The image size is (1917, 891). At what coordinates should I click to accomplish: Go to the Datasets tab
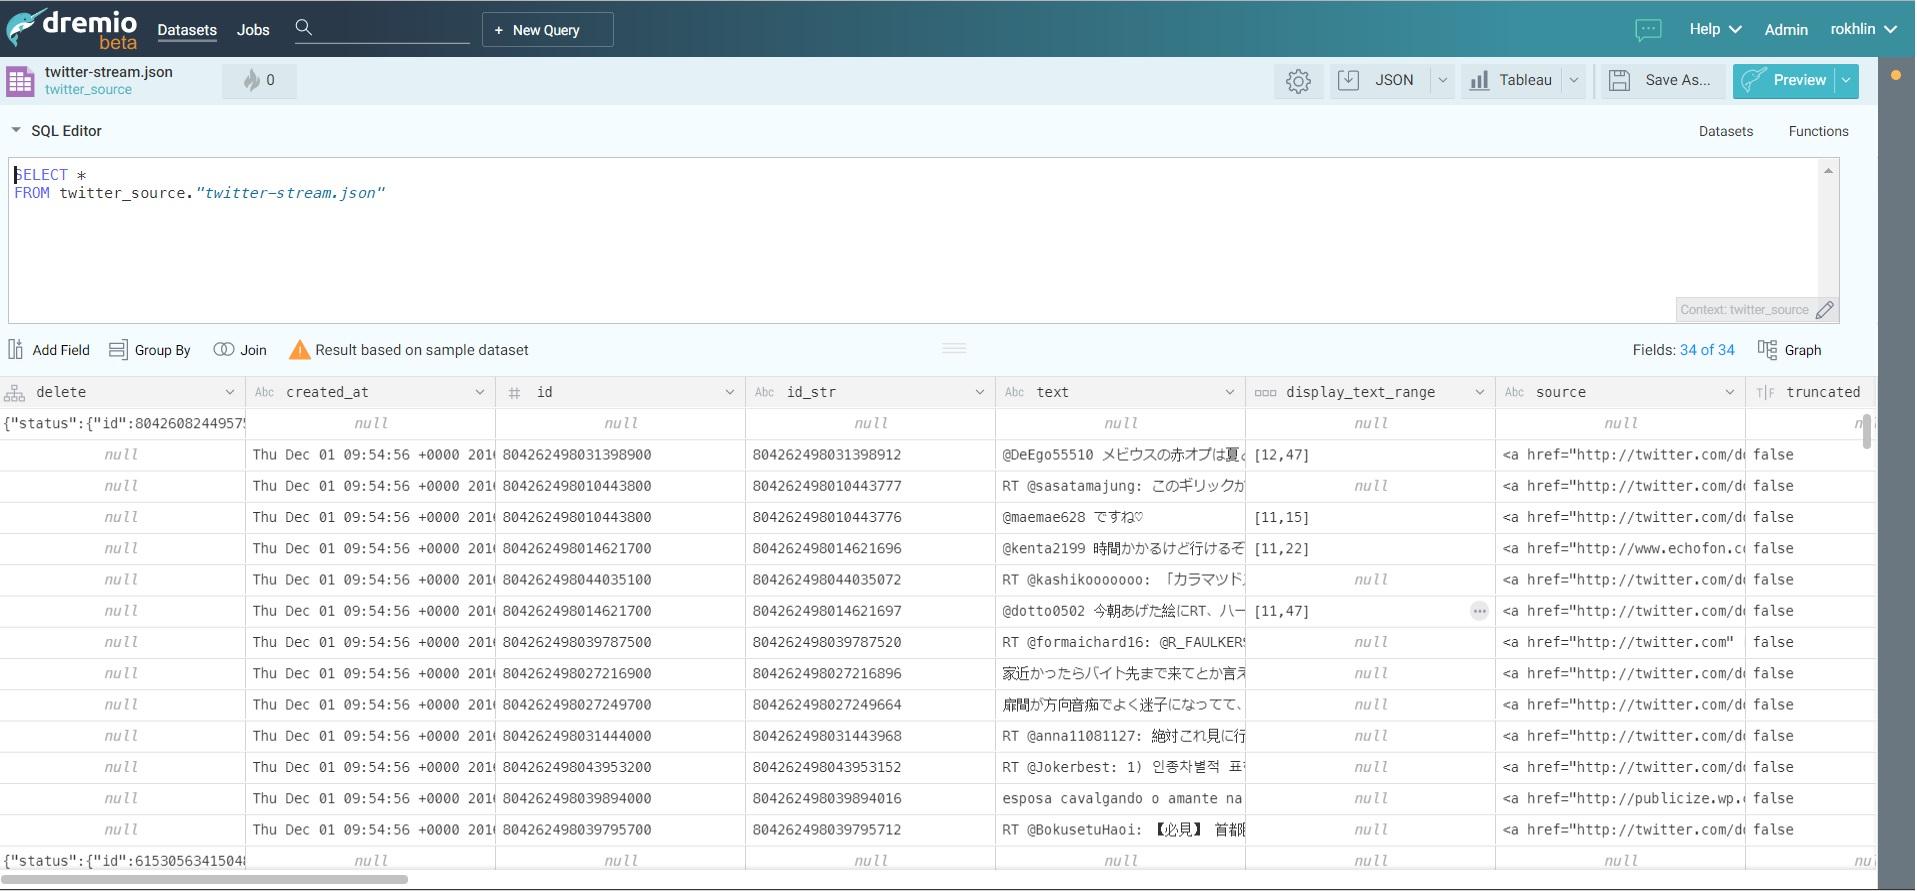187,30
